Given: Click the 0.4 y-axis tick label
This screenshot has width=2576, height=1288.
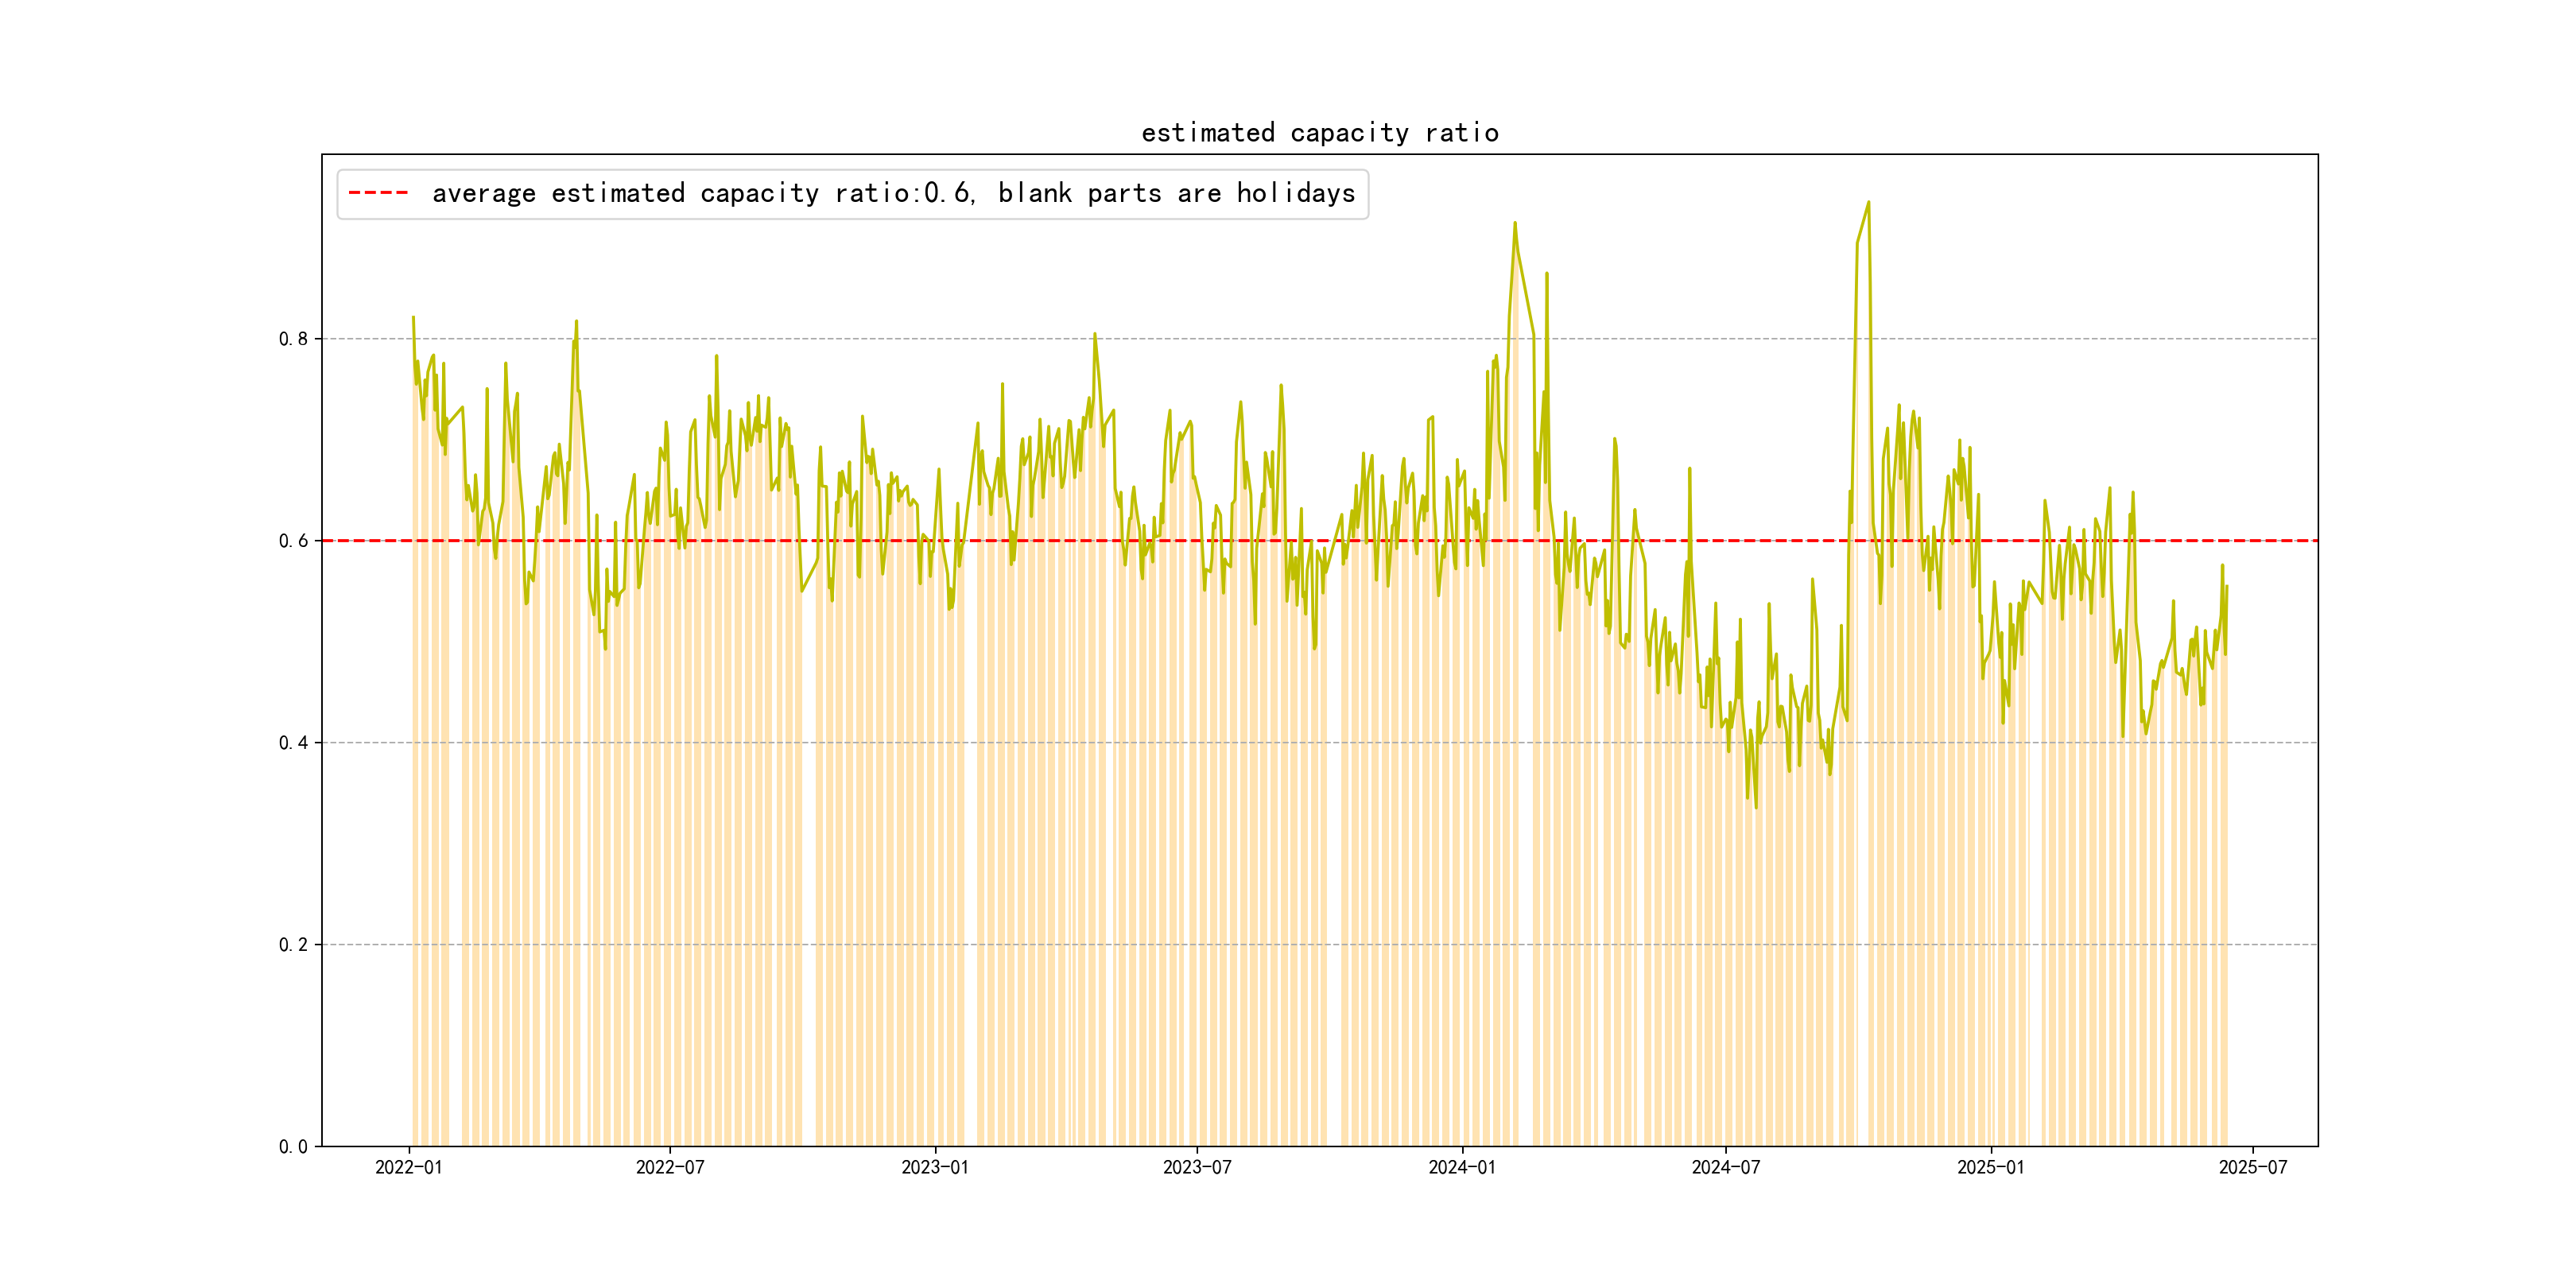Looking at the screenshot, I should 293,743.
